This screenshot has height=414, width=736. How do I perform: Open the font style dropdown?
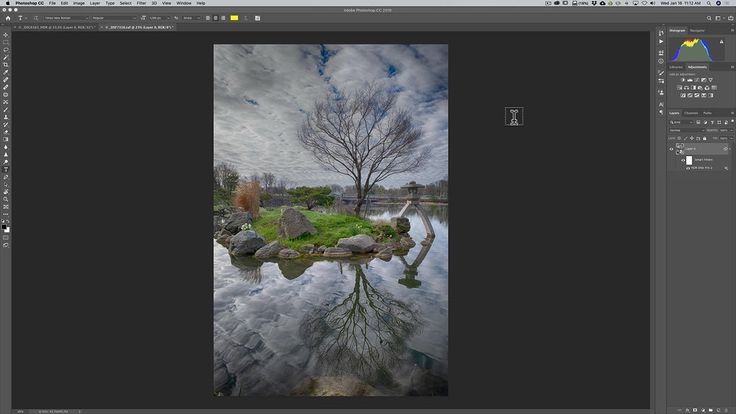(x=115, y=18)
